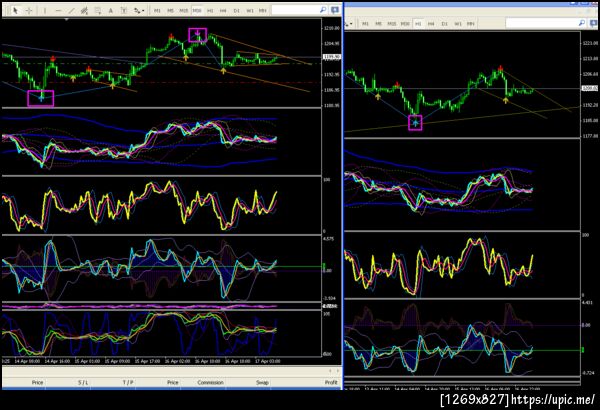
Task: Set right window chart to H1
Action: click(418, 24)
